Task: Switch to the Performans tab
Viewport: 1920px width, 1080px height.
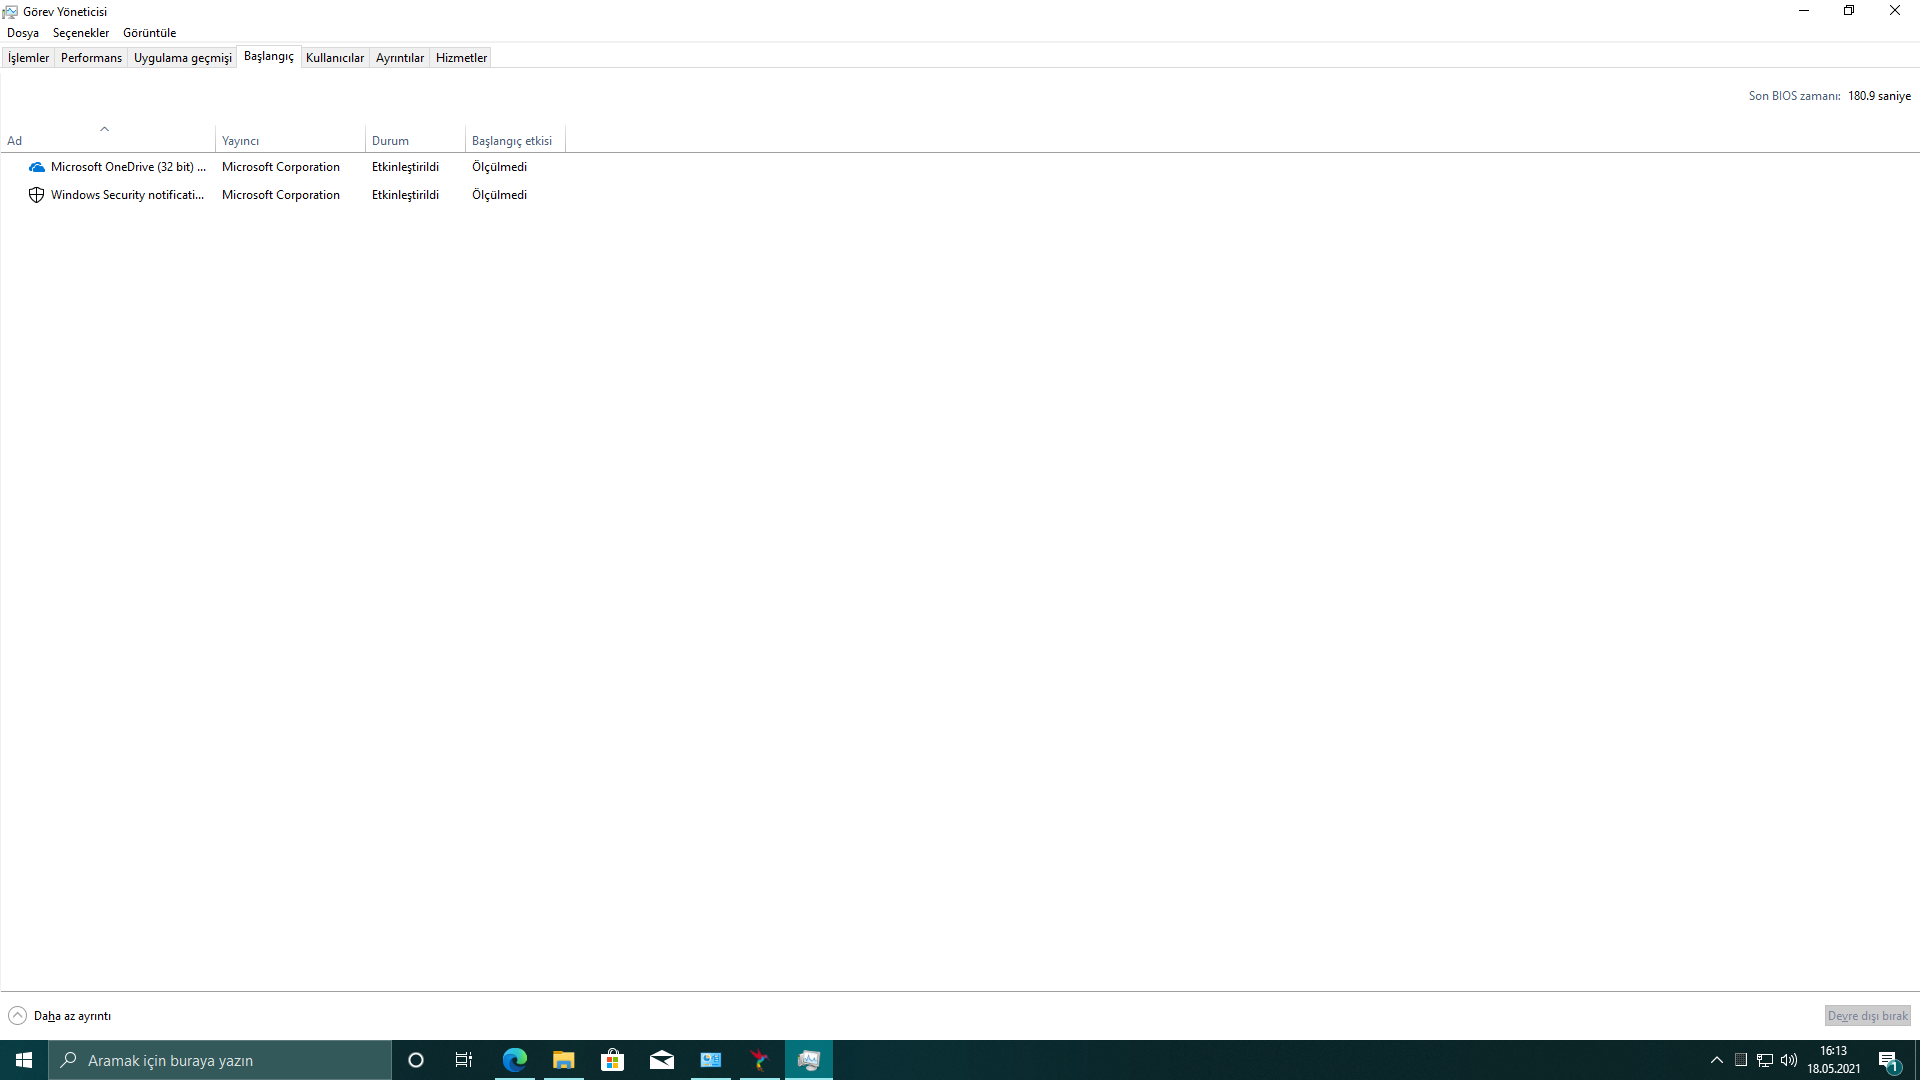Action: pyautogui.click(x=91, y=58)
